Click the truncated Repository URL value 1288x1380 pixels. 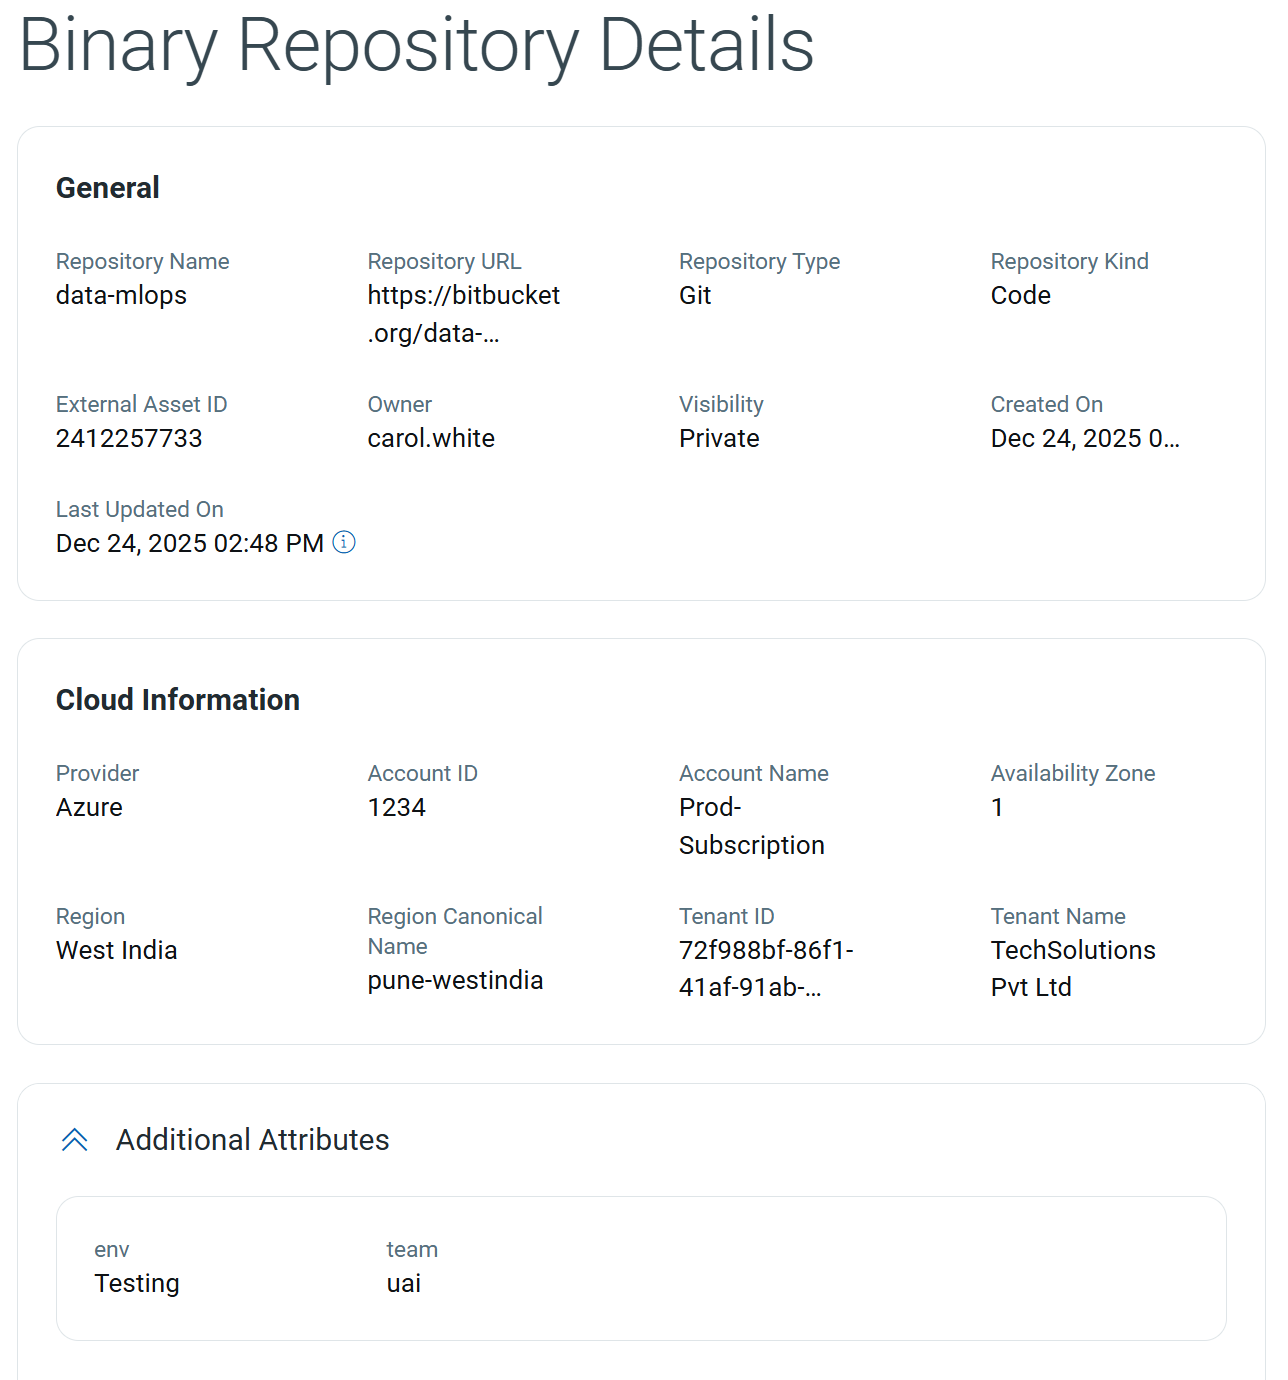click(x=463, y=314)
